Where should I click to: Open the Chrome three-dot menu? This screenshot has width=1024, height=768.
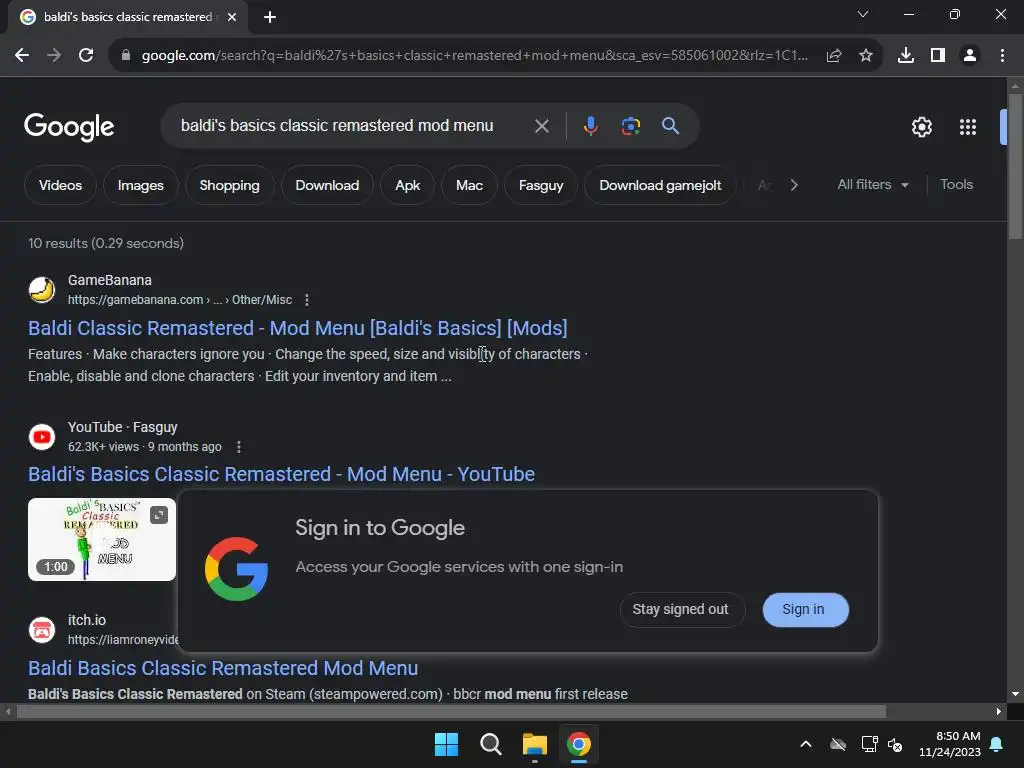click(1002, 56)
